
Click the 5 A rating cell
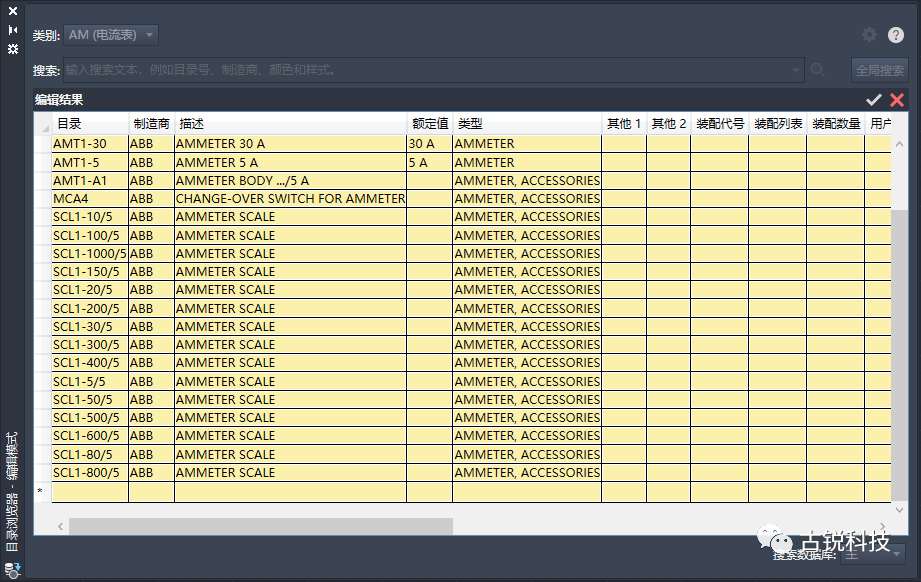[430, 163]
